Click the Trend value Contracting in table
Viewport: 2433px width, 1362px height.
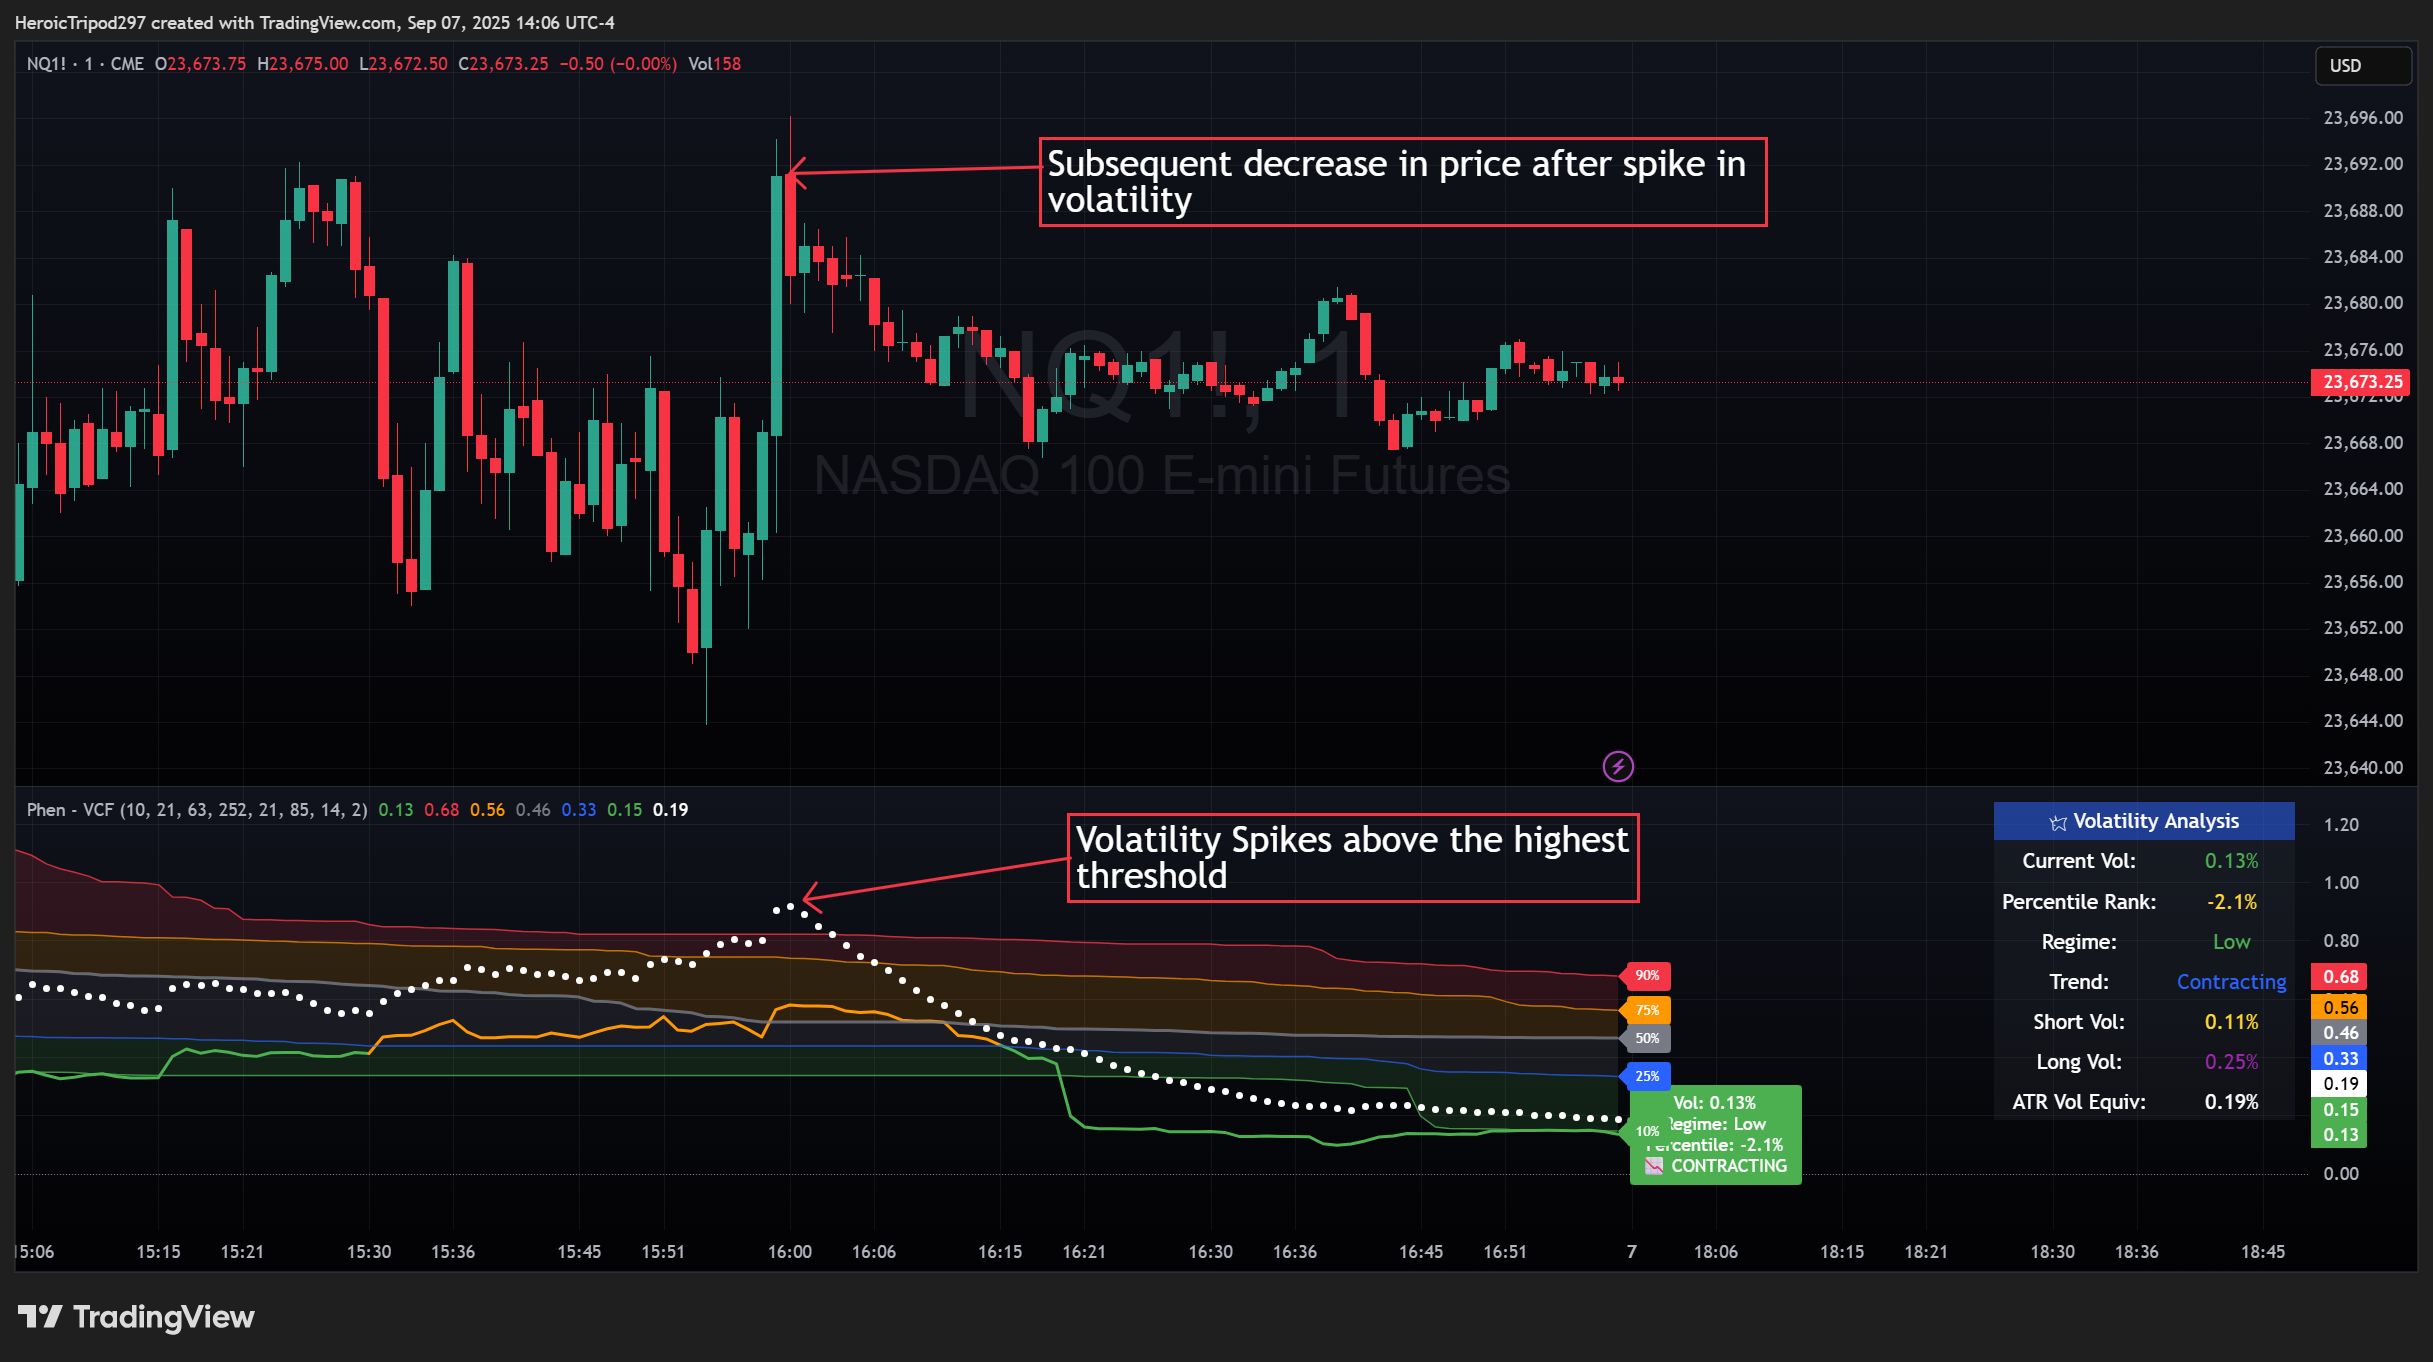pyautogui.click(x=2231, y=982)
